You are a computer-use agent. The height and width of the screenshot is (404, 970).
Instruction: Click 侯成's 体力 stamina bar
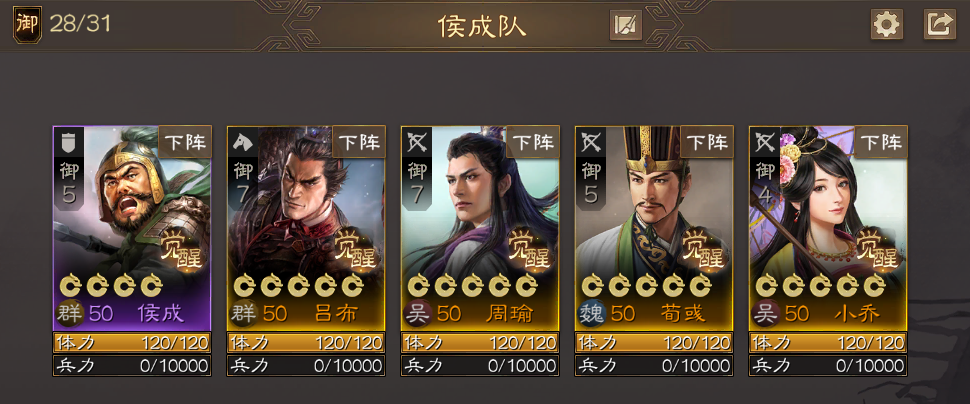[x=132, y=342]
